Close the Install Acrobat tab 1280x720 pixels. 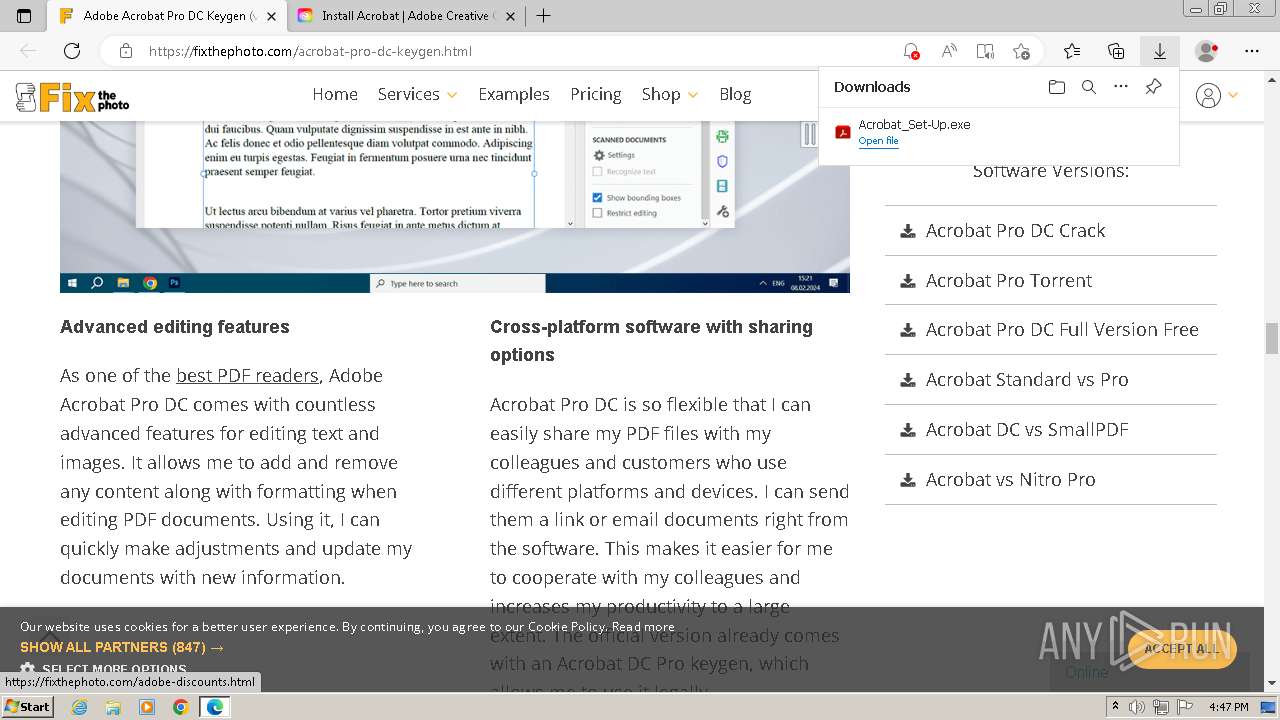511,16
